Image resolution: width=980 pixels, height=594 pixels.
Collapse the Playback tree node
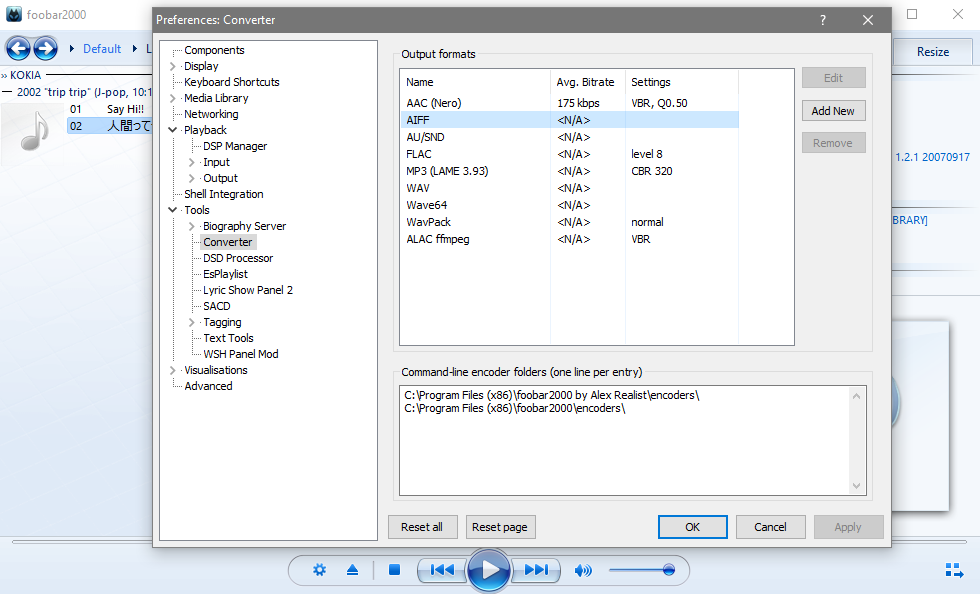coord(173,130)
